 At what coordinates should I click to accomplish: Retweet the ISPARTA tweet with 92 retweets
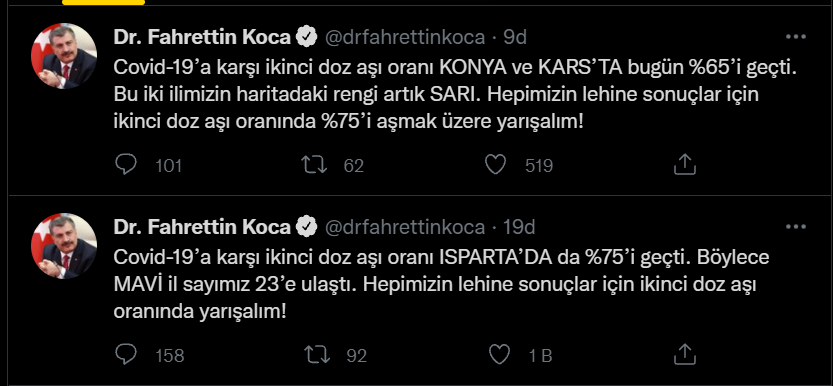(317, 354)
